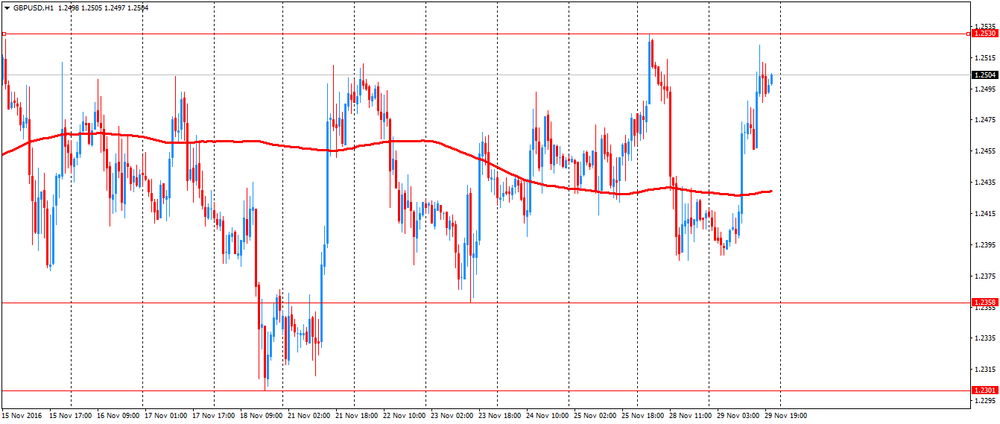Click the 16 Nov 09:00 time label
The height and width of the screenshot is (424, 1000).
pyautogui.click(x=117, y=415)
